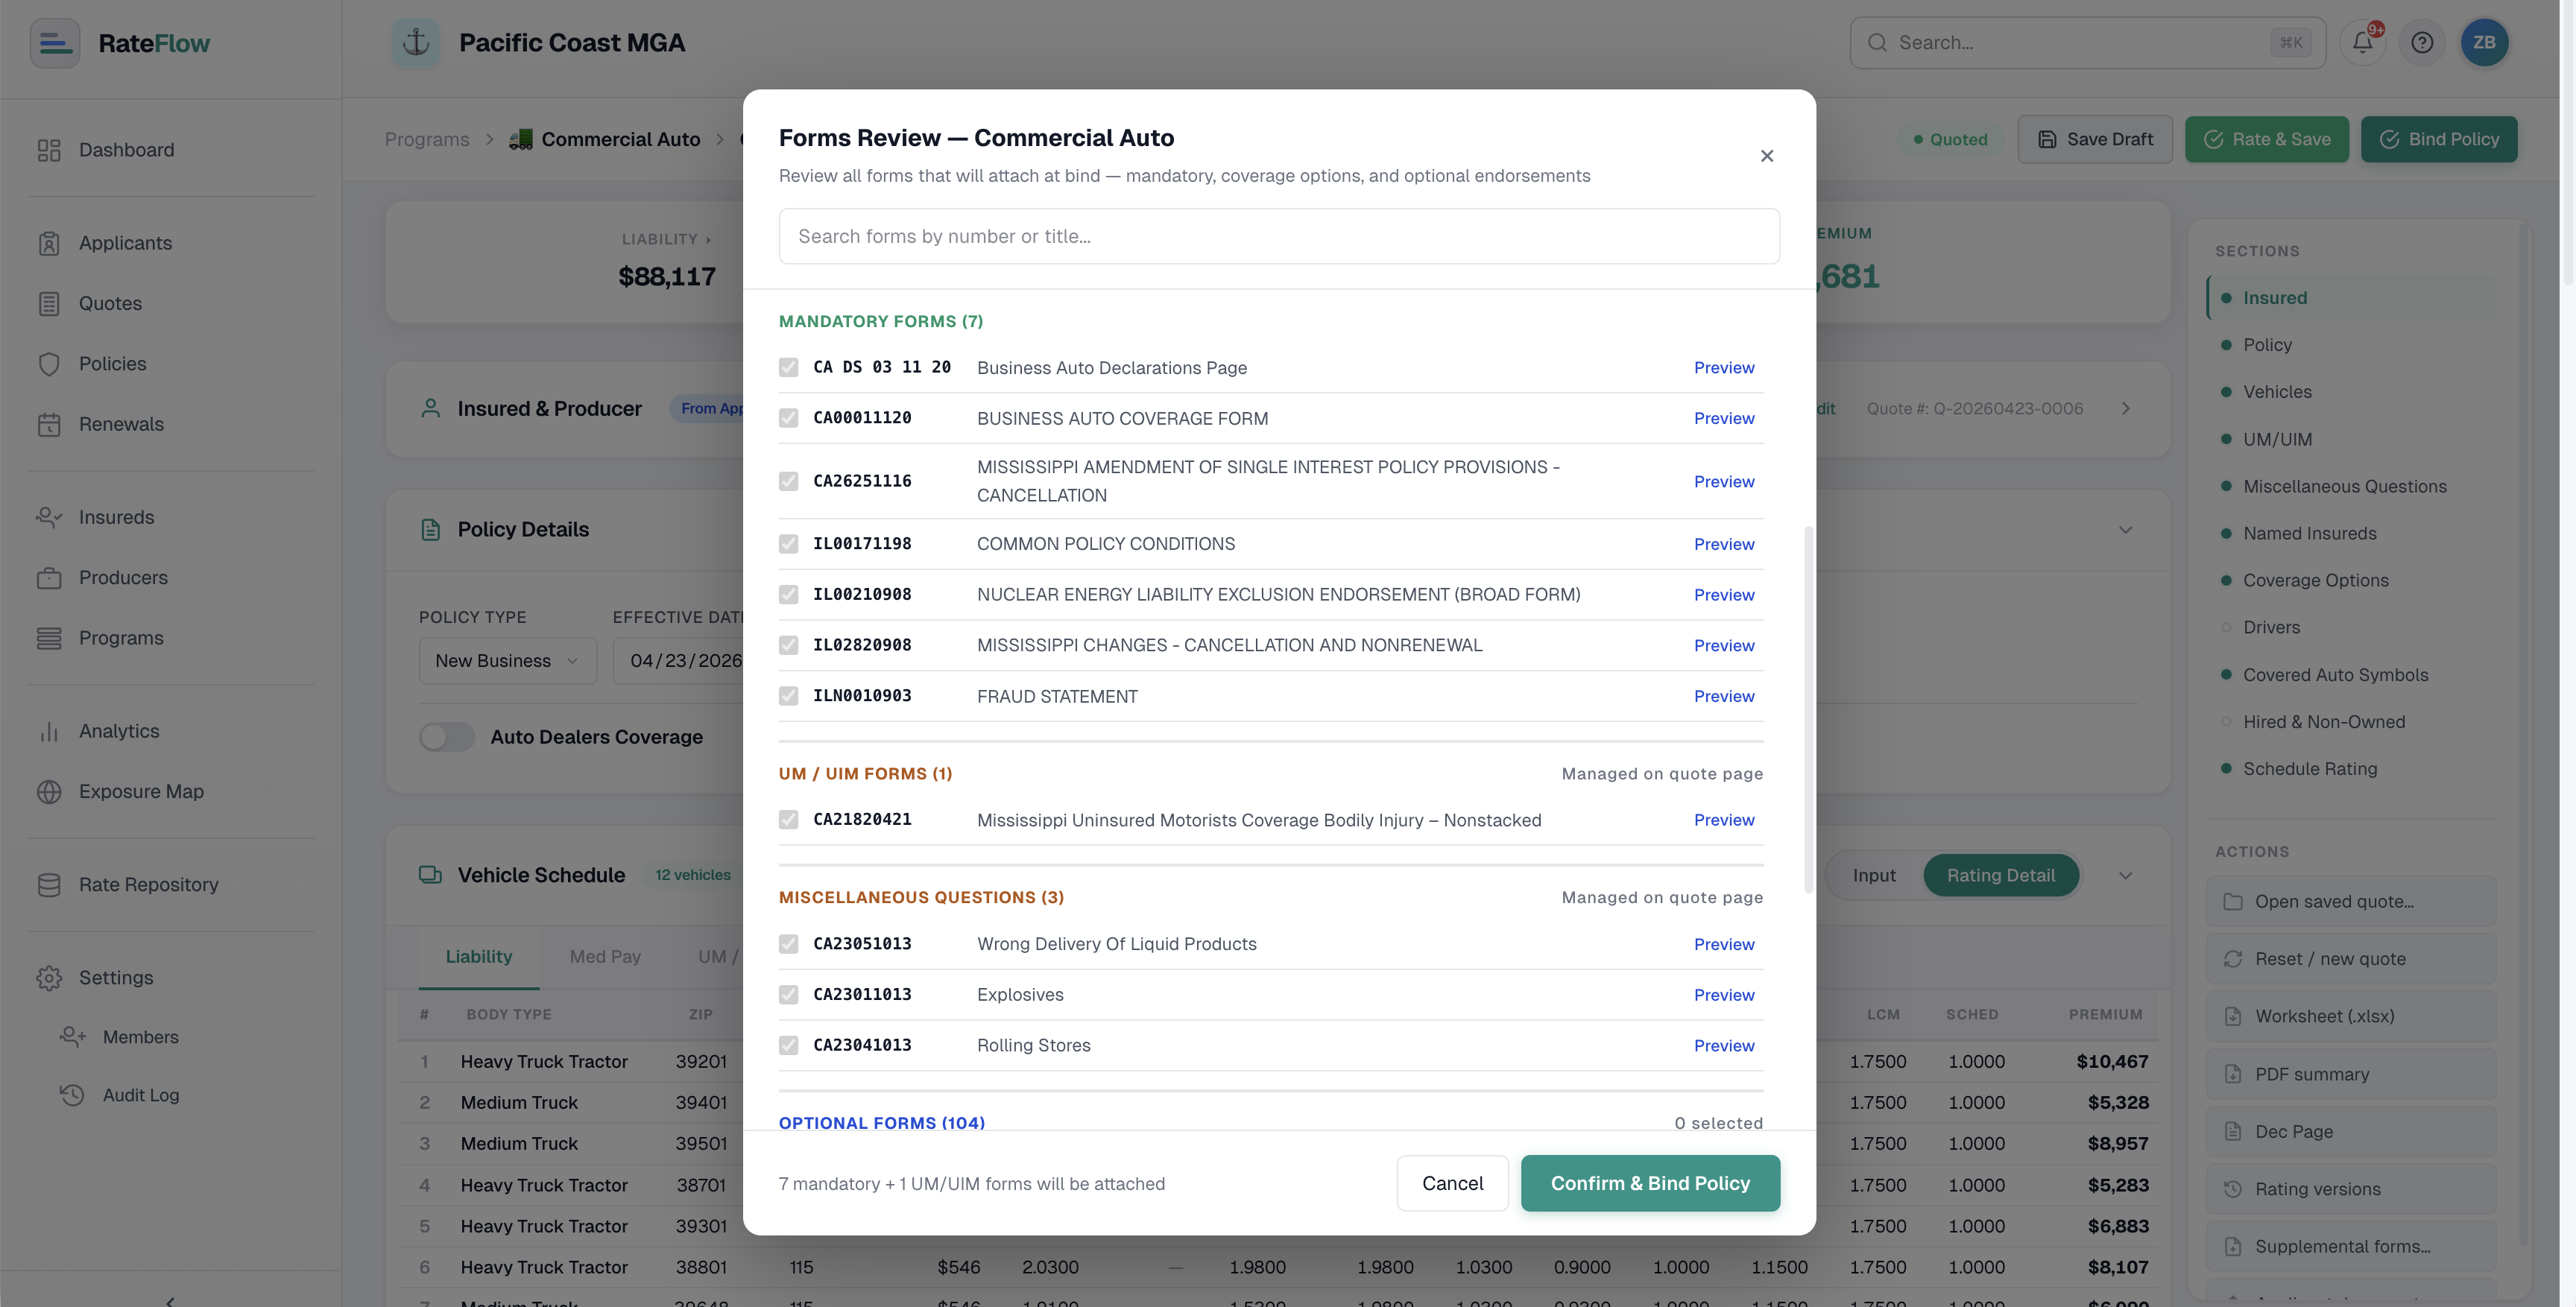Image resolution: width=2576 pixels, height=1307 pixels.
Task: Click the Rate & Save button
Action: click(x=2267, y=140)
